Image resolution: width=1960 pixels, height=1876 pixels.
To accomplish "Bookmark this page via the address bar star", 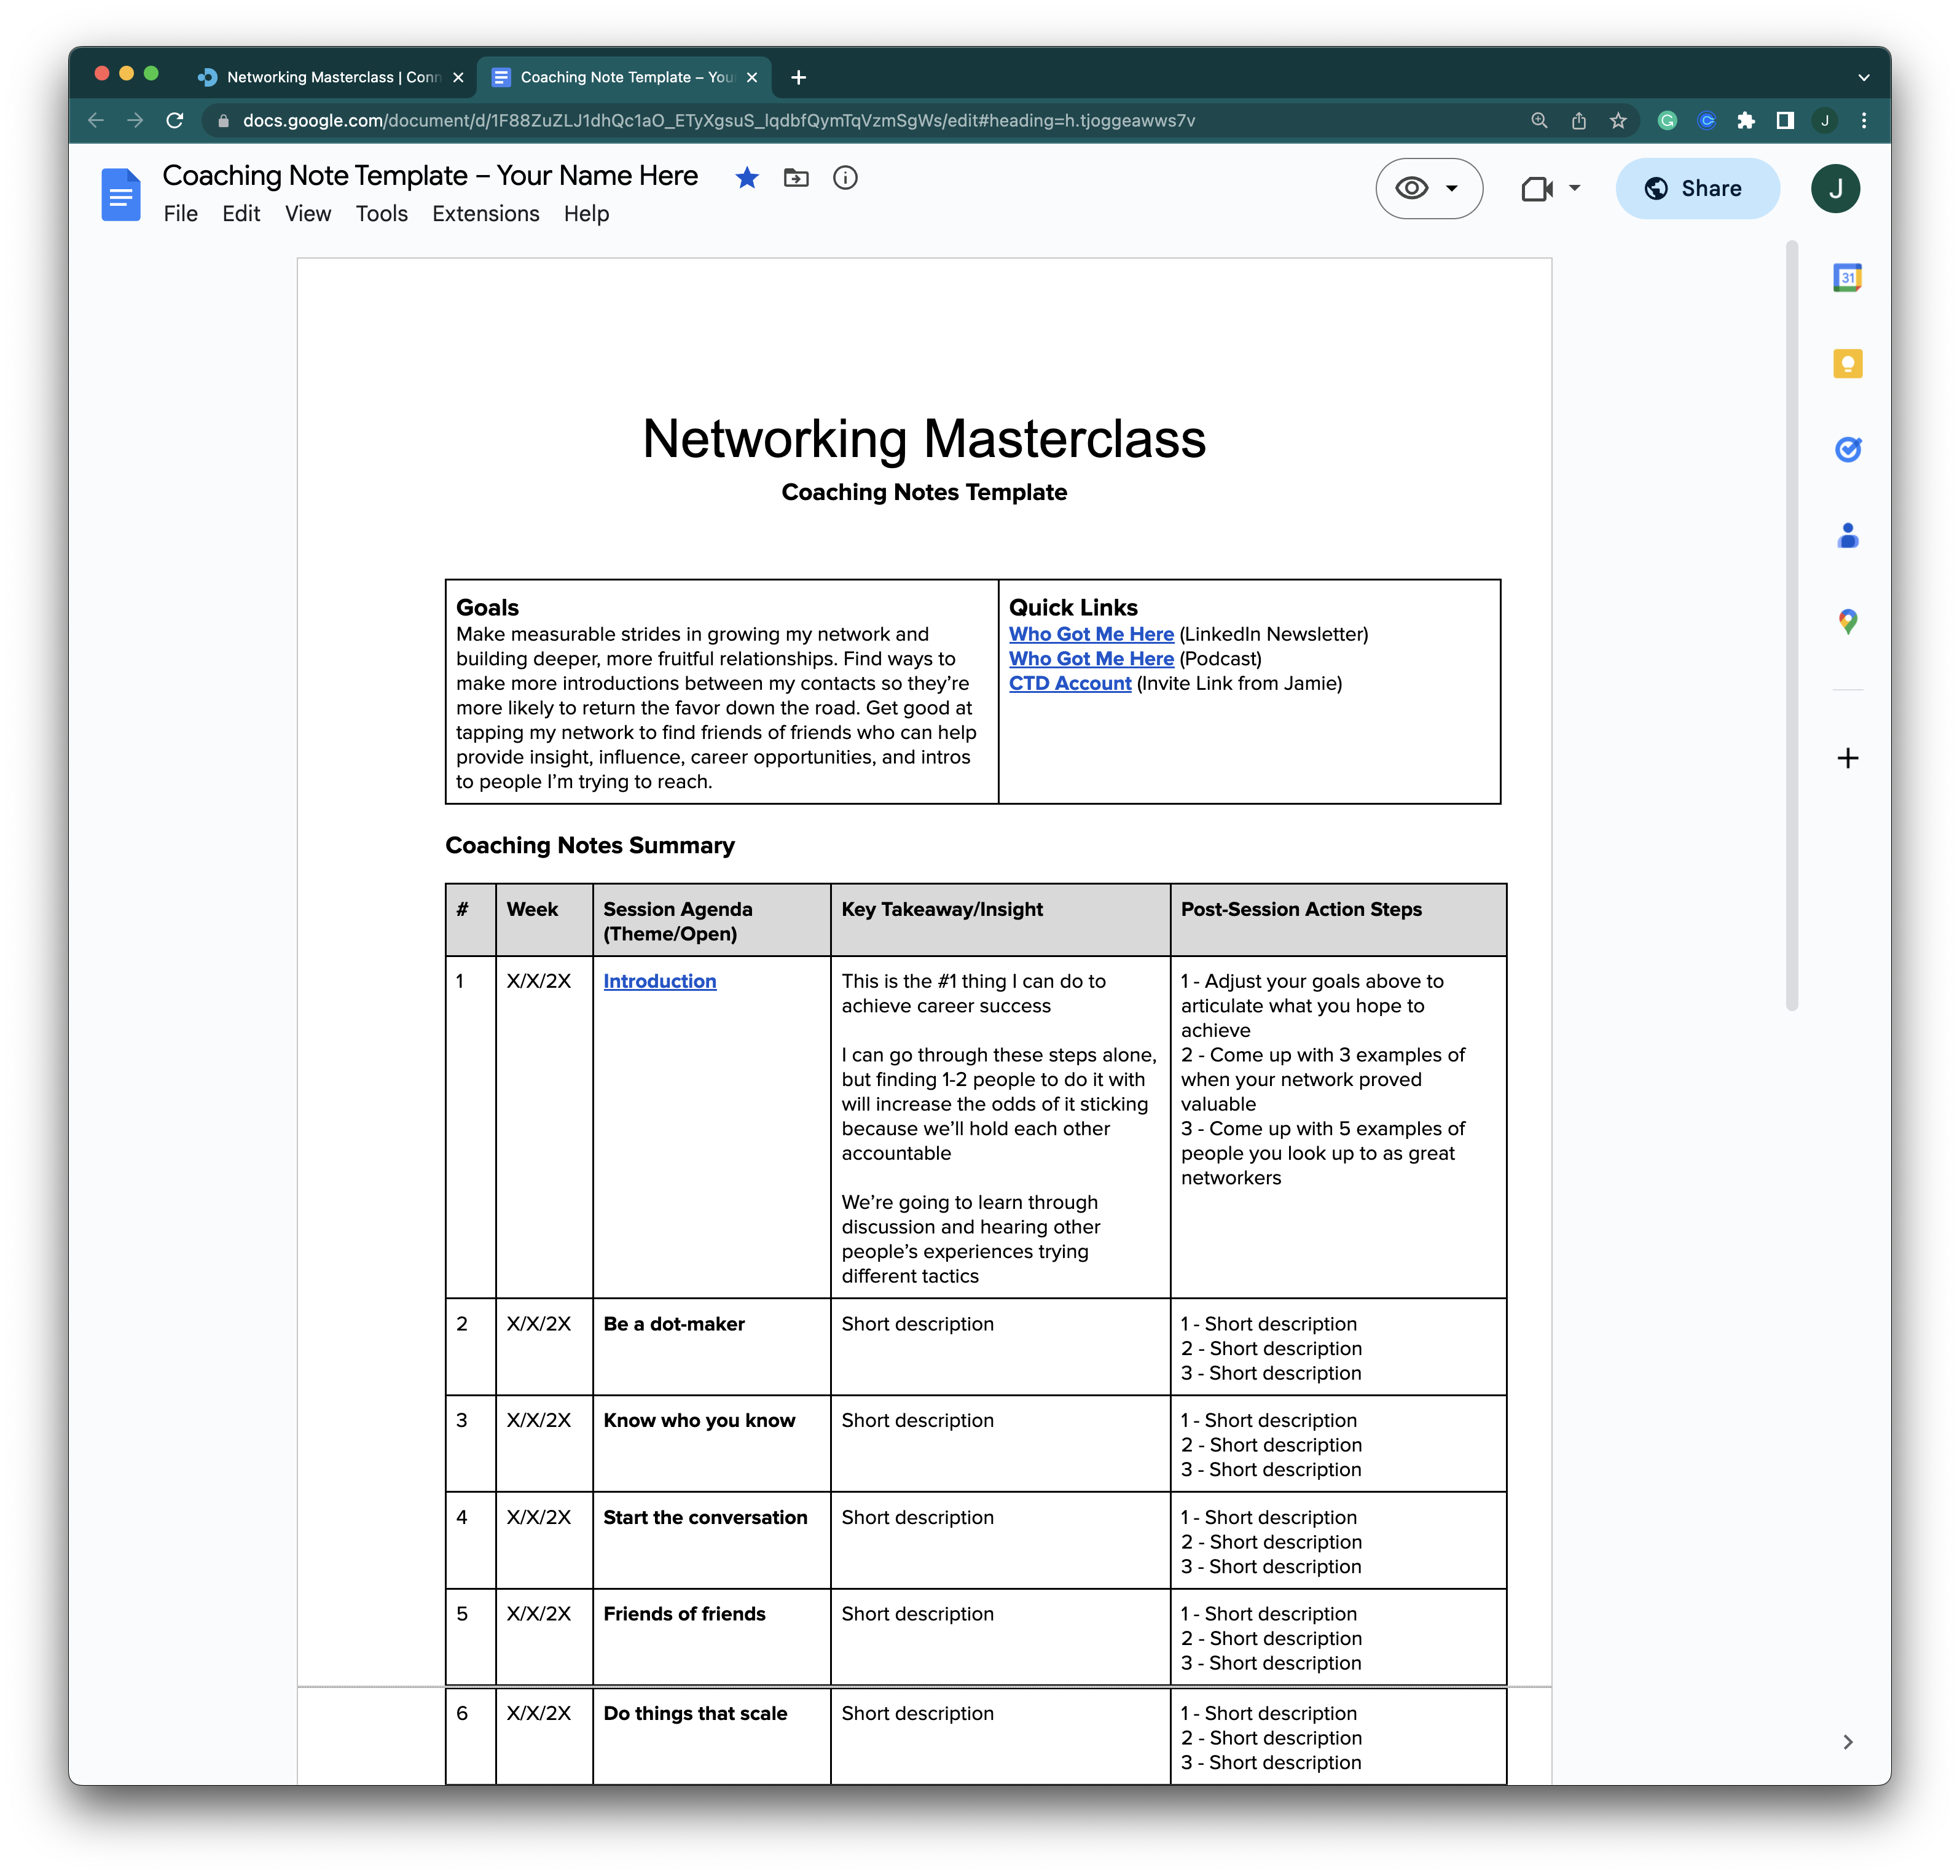I will 1617,120.
